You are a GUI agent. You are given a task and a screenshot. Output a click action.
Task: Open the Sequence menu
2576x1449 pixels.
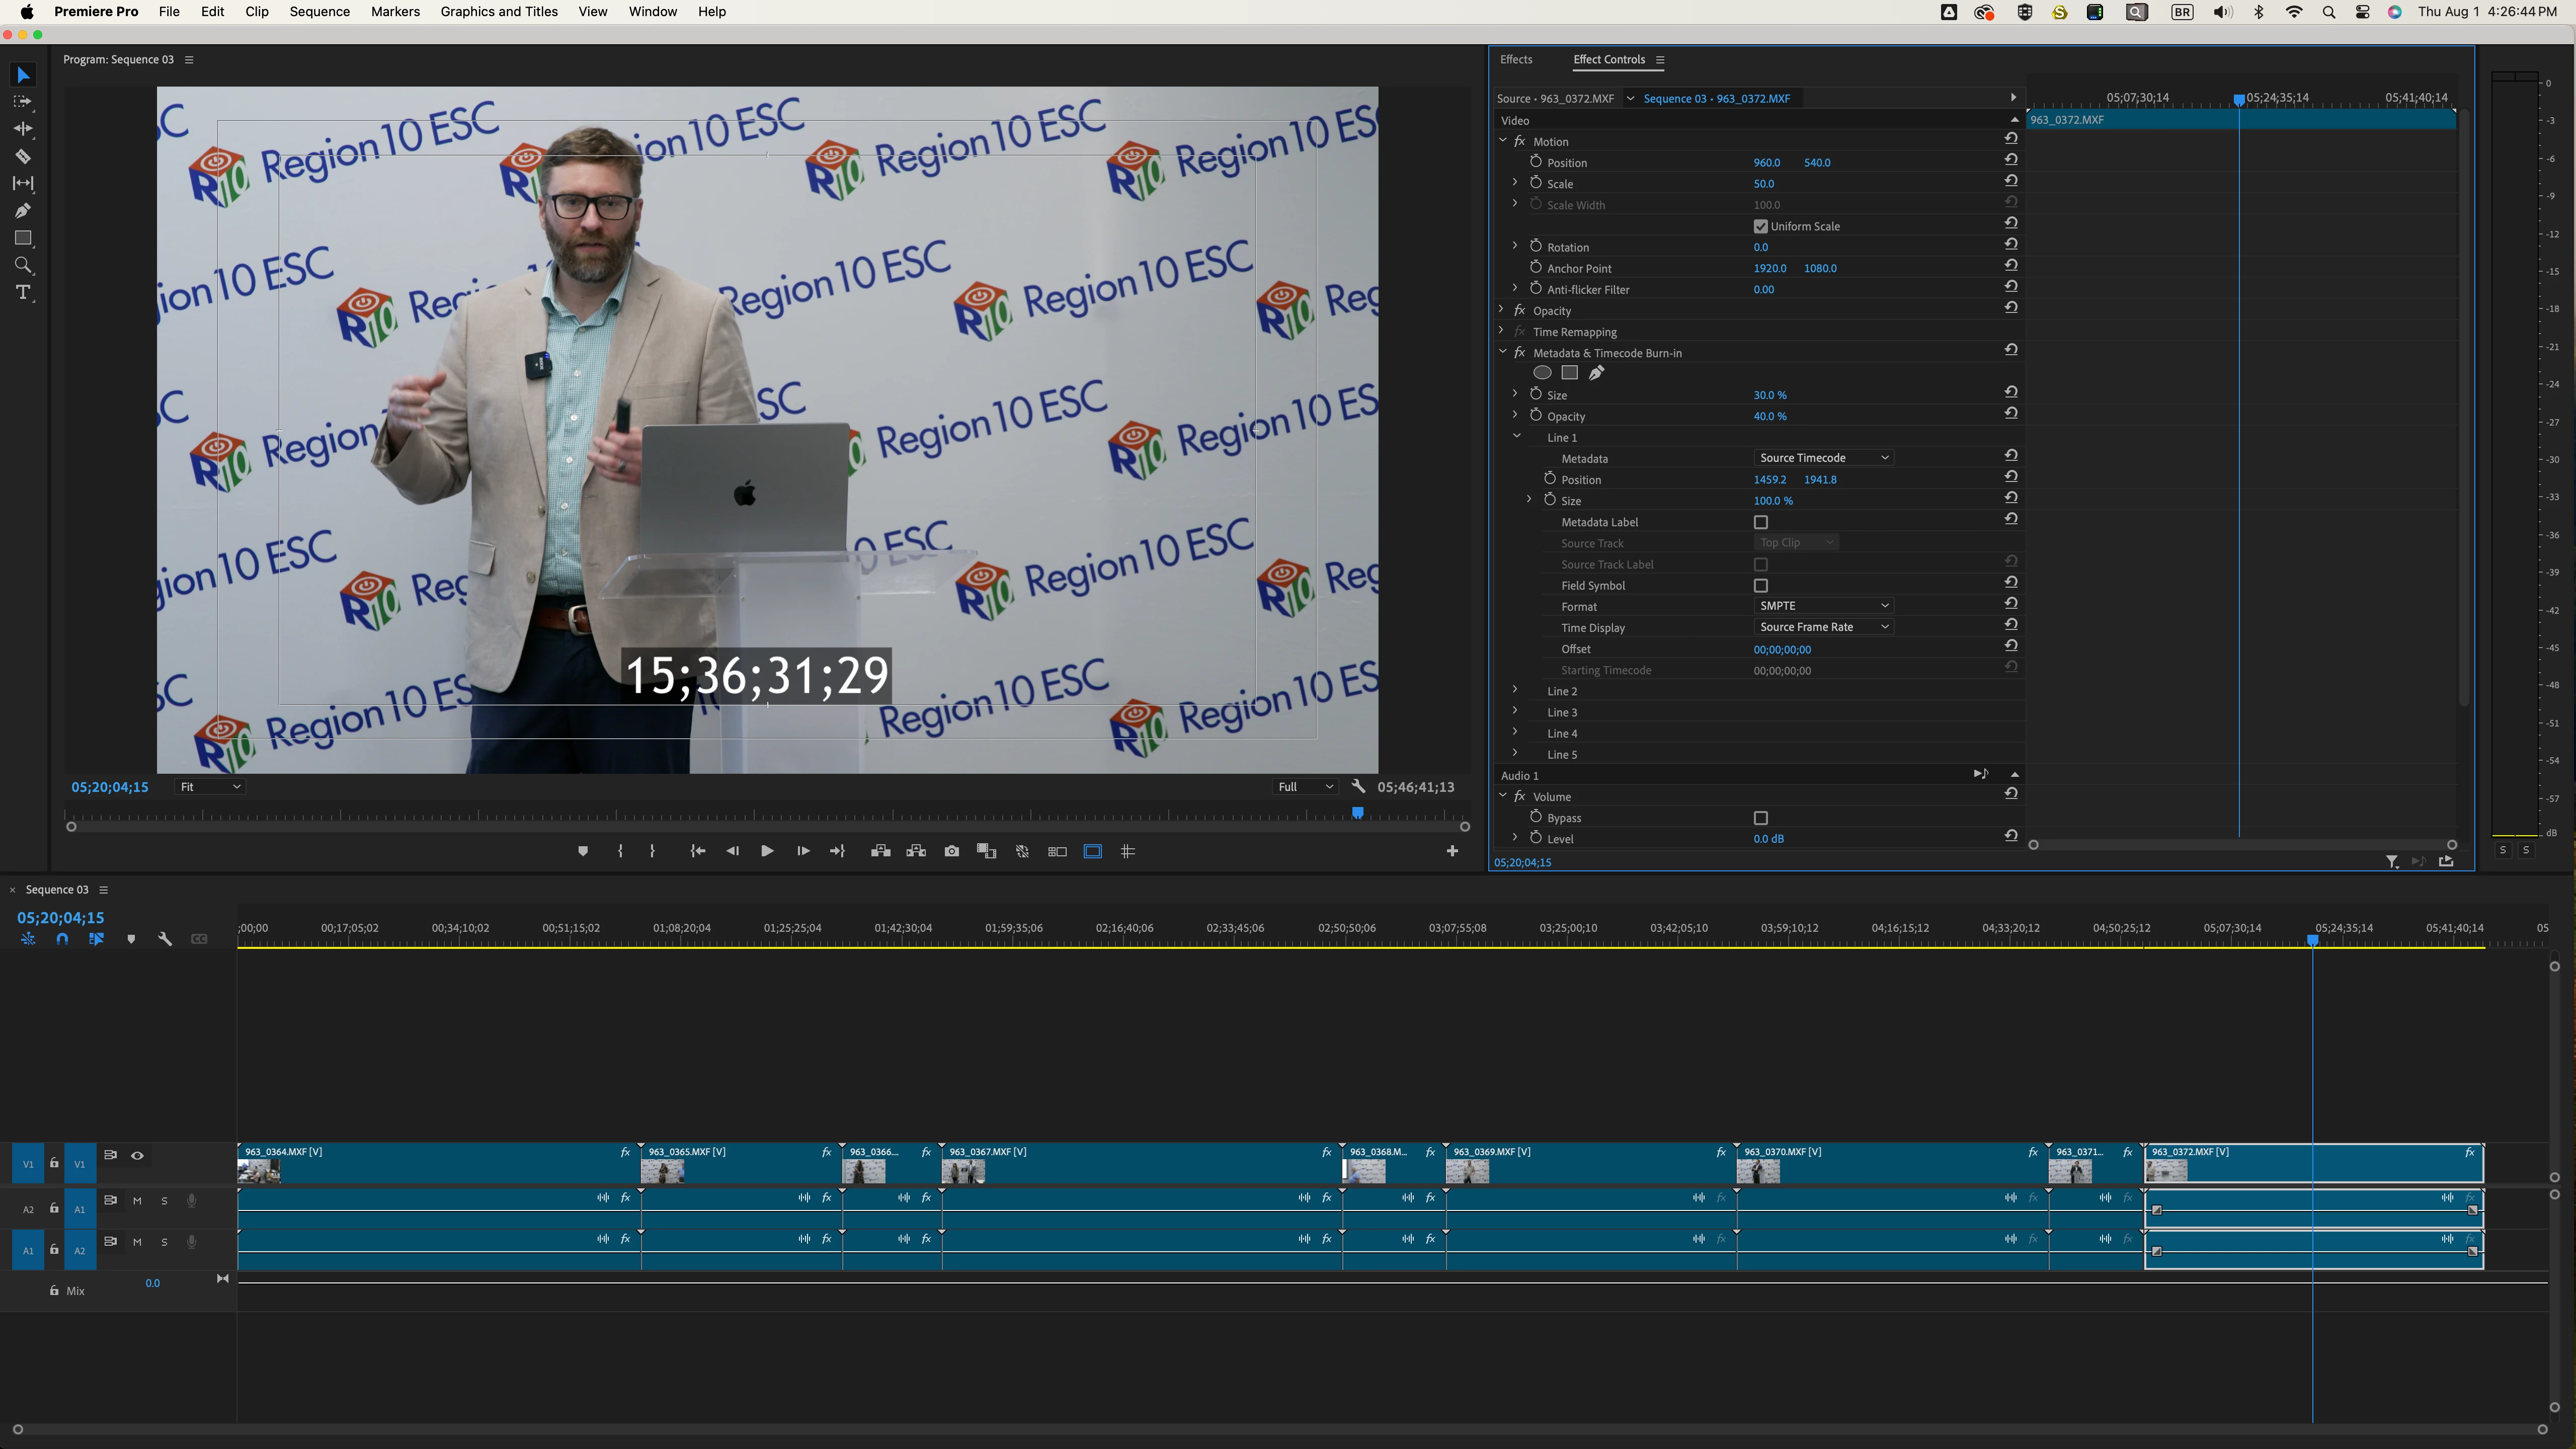click(x=319, y=12)
